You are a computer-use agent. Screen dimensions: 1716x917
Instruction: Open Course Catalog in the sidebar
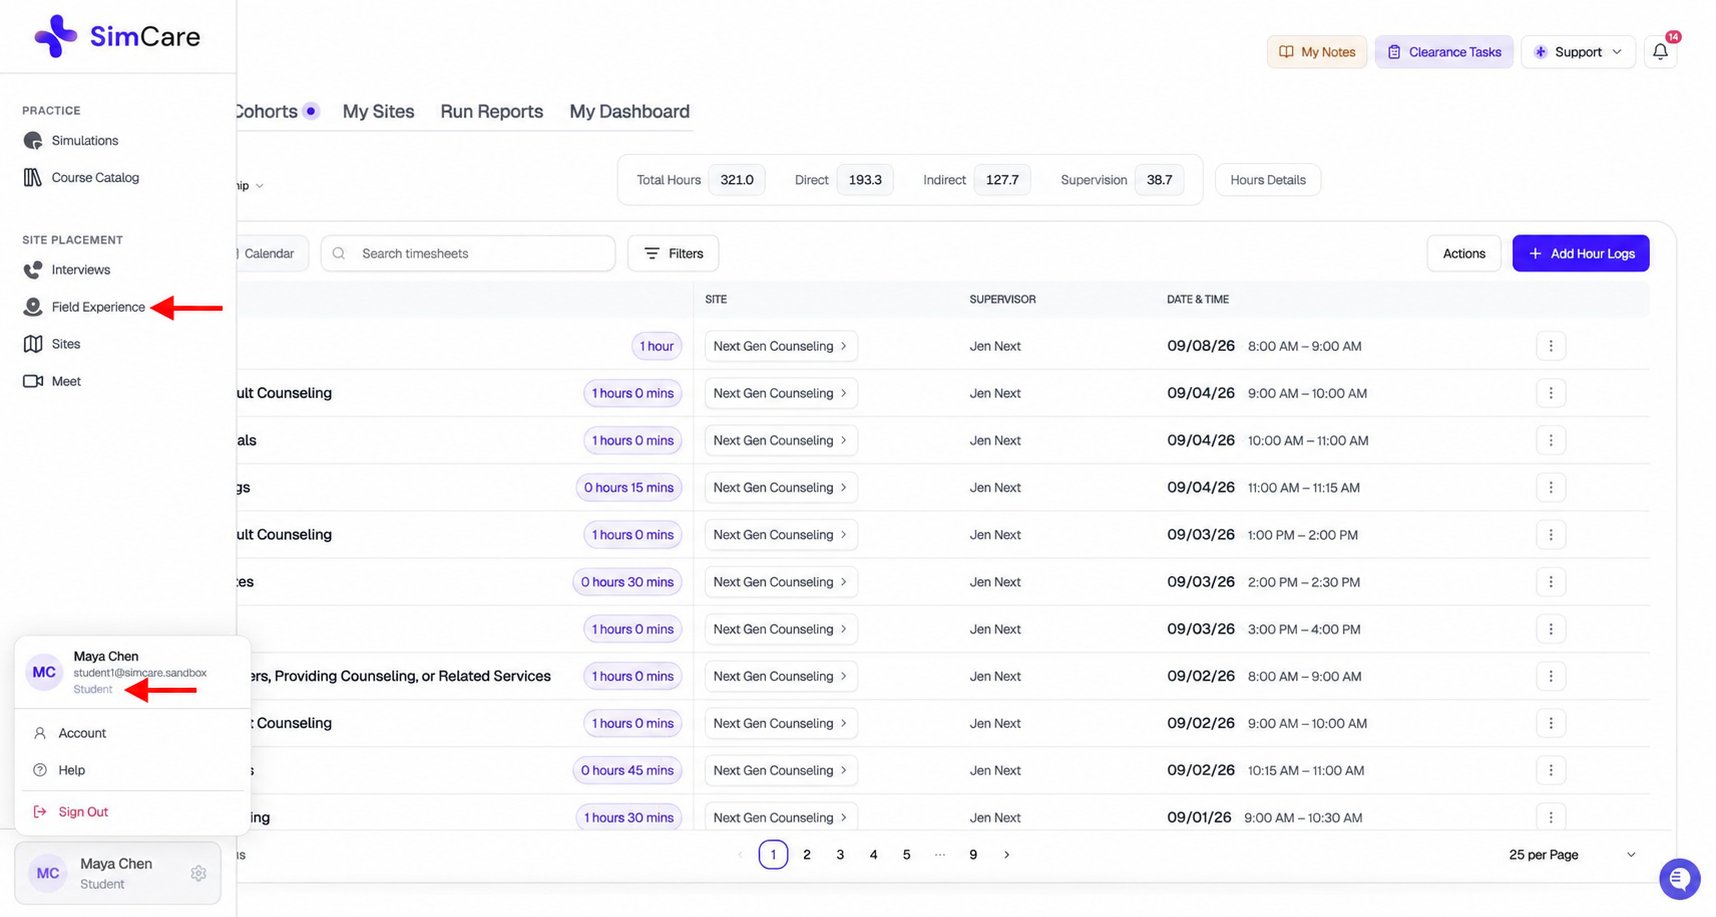coord(81,178)
